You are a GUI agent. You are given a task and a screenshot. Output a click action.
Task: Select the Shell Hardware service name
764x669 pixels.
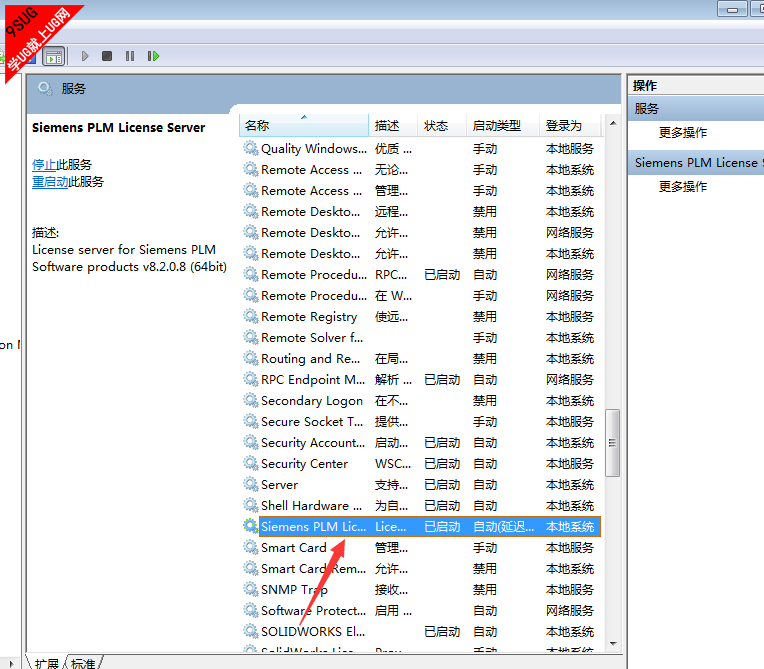point(311,505)
